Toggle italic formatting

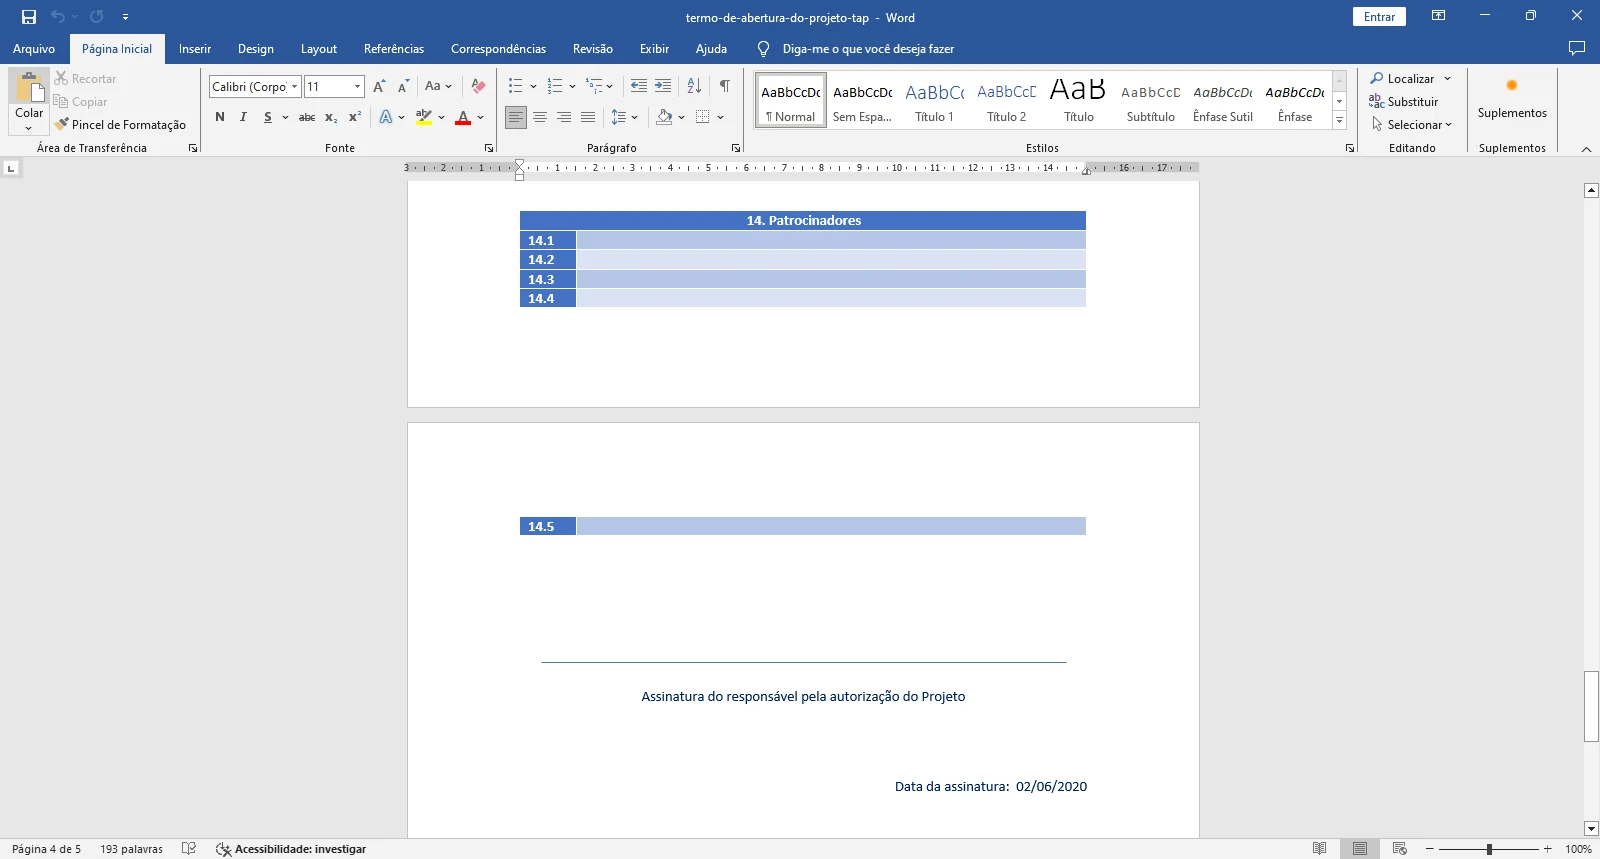coord(243,117)
